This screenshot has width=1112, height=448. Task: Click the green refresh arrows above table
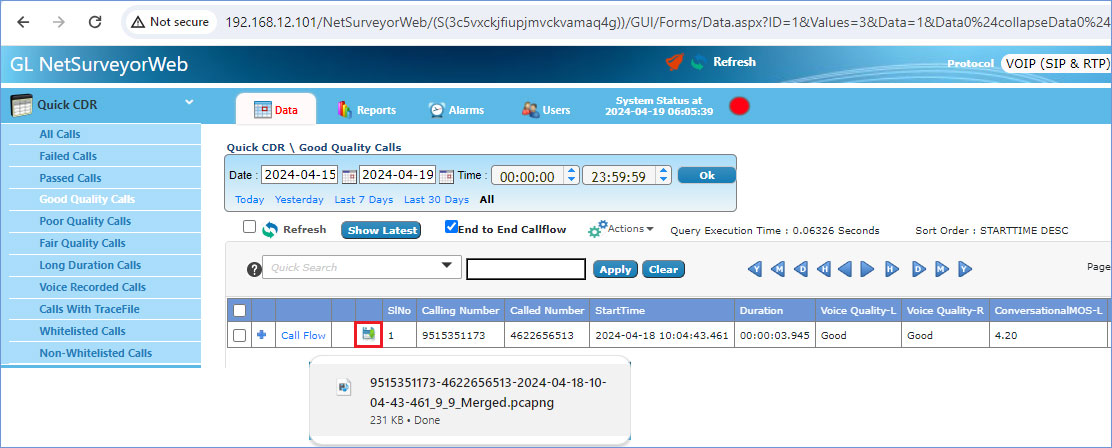pyautogui.click(x=269, y=230)
